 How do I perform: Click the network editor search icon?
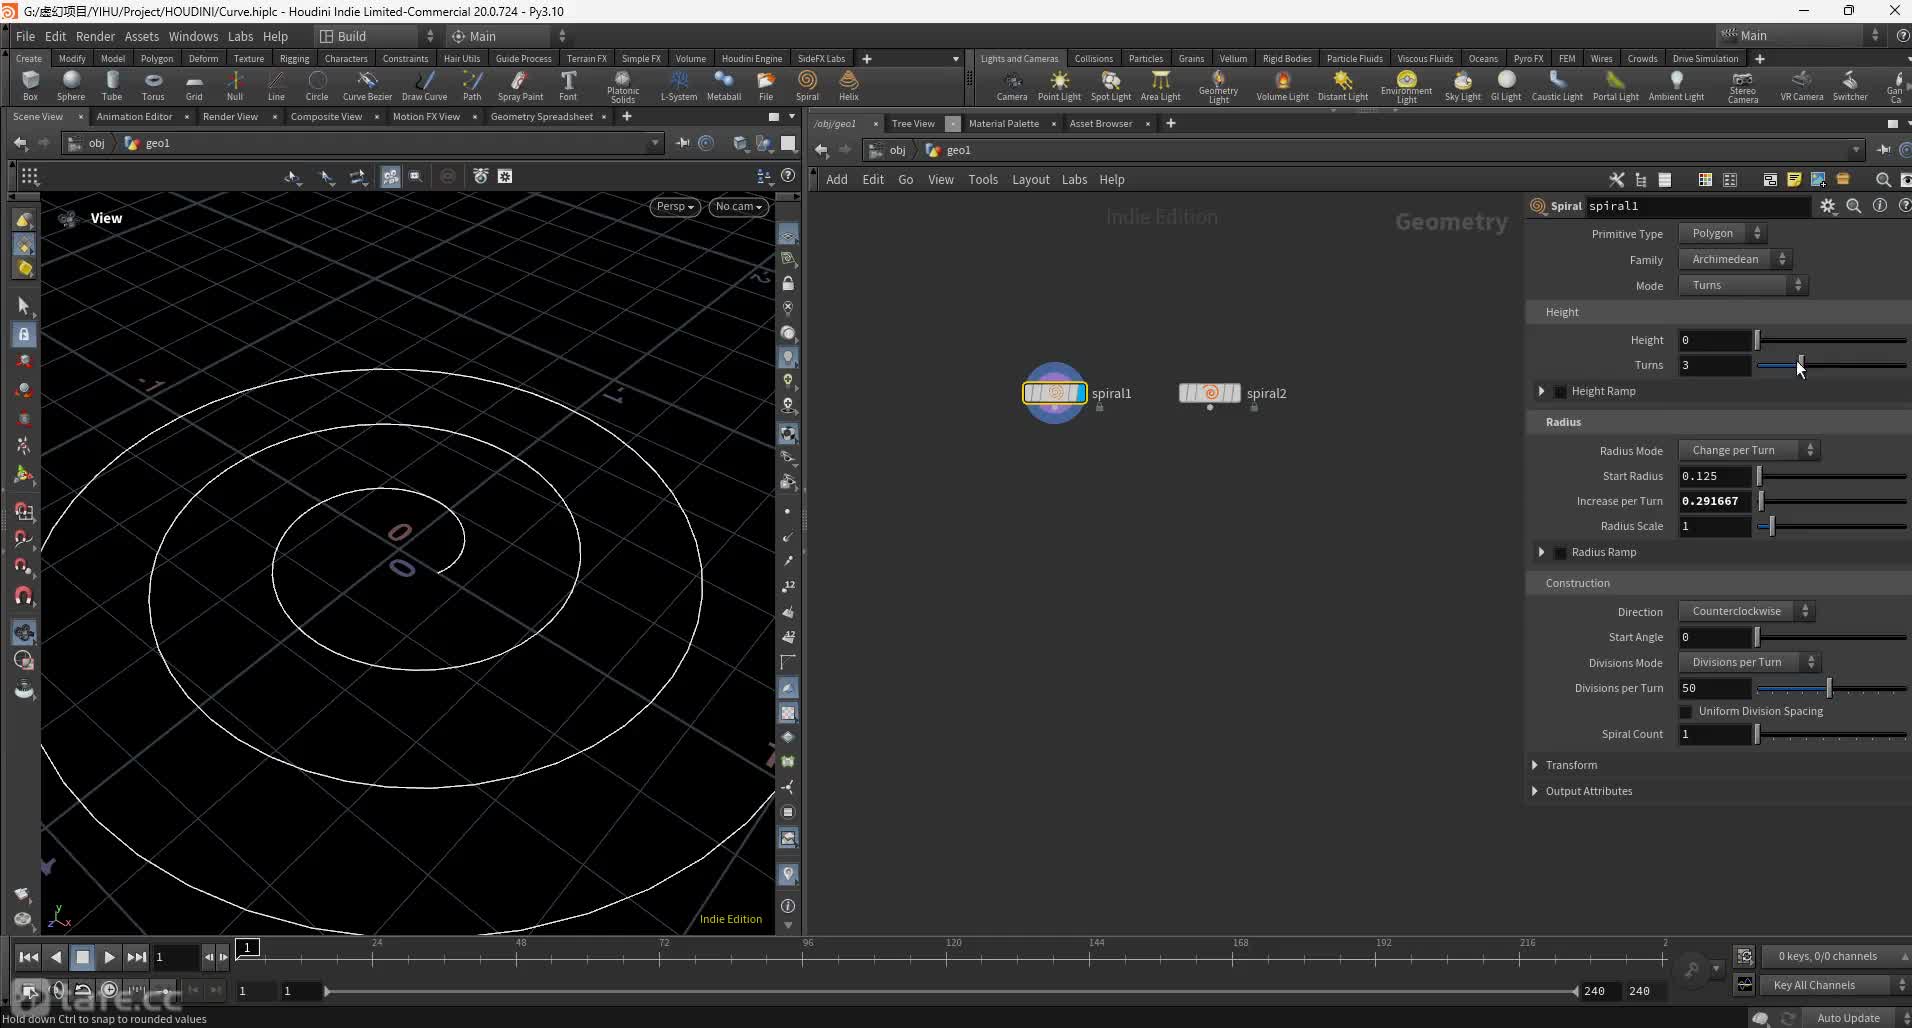tap(1883, 180)
